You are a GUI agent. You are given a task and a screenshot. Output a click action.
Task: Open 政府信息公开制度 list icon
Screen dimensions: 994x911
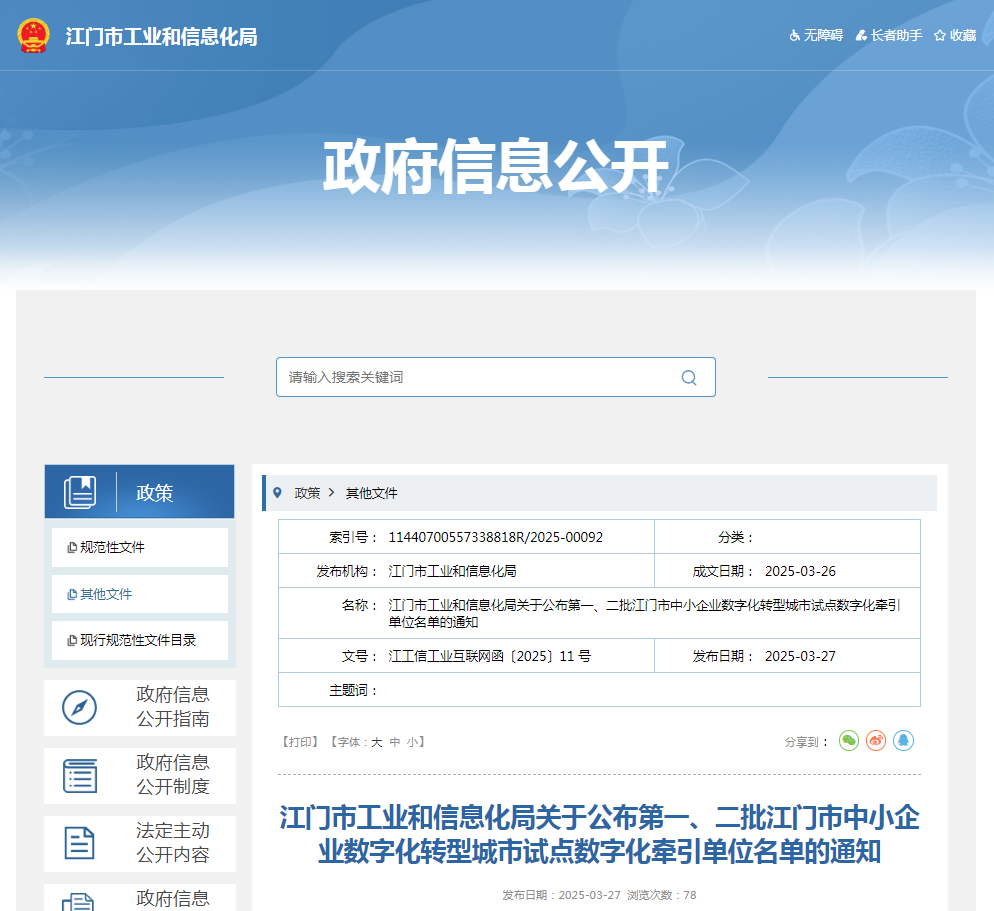(80, 775)
